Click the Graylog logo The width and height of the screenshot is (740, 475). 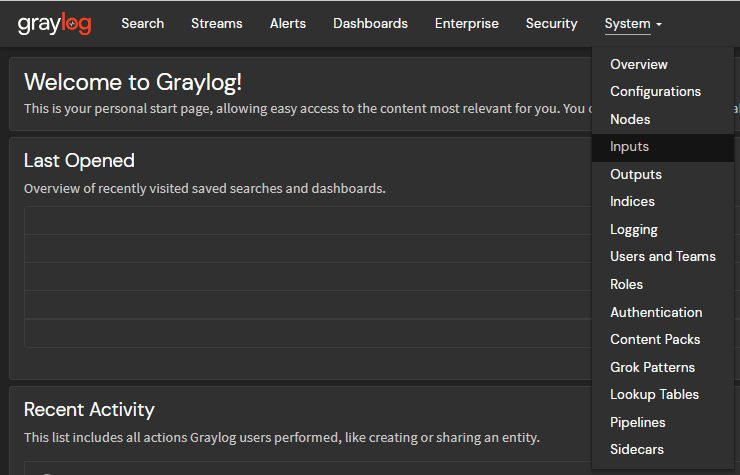[x=54, y=24]
